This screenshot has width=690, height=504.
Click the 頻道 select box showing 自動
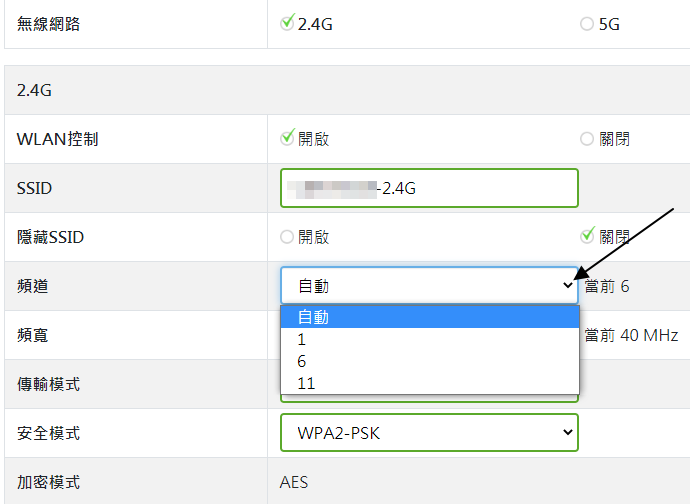[429, 285]
